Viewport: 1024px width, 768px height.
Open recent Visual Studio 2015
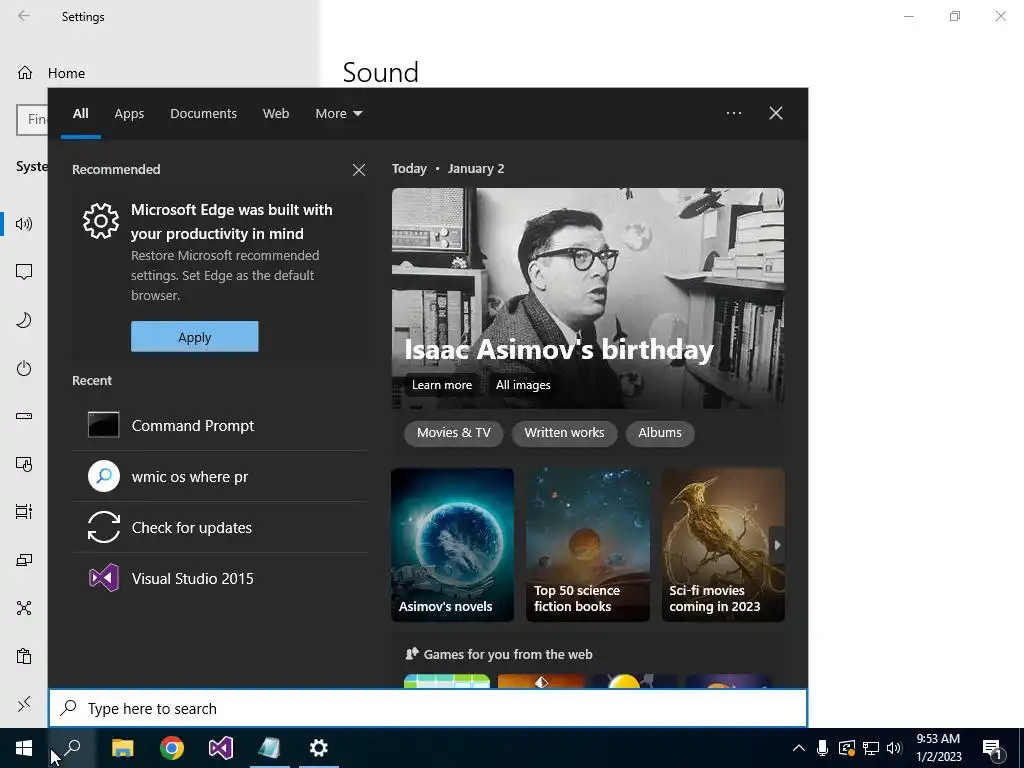pos(220,578)
